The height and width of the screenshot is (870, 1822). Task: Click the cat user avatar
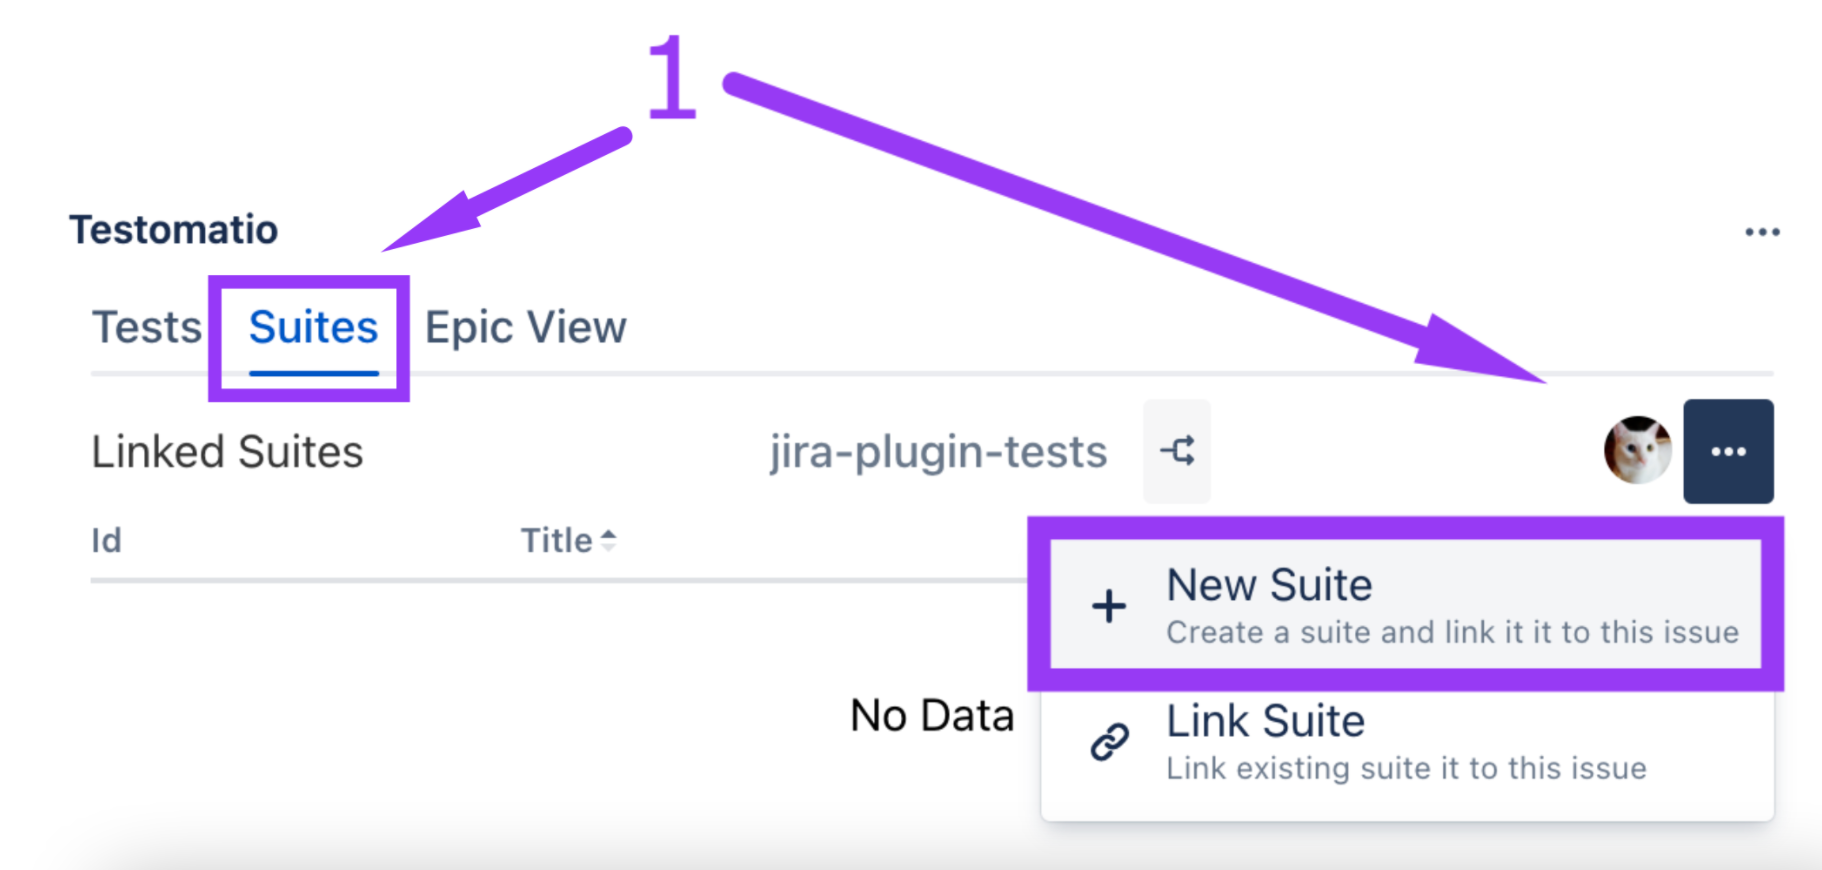click(x=1637, y=450)
